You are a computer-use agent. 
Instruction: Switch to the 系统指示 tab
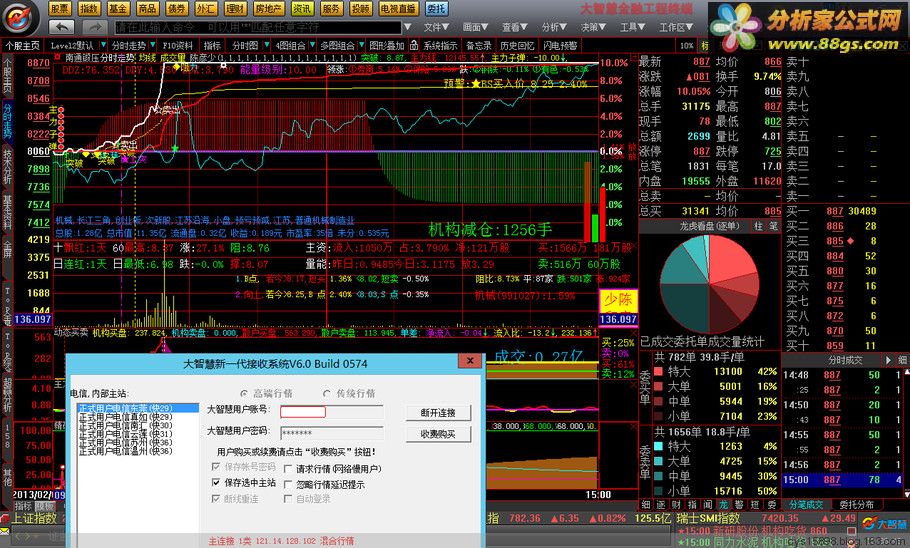(x=440, y=45)
